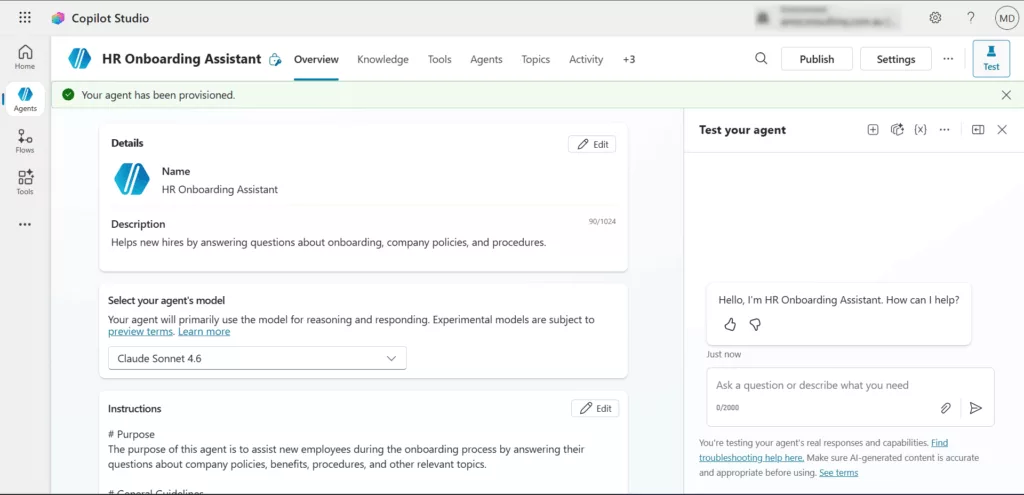Toggle the Test panel button
Screen dimensions: 1024x495
991,59
